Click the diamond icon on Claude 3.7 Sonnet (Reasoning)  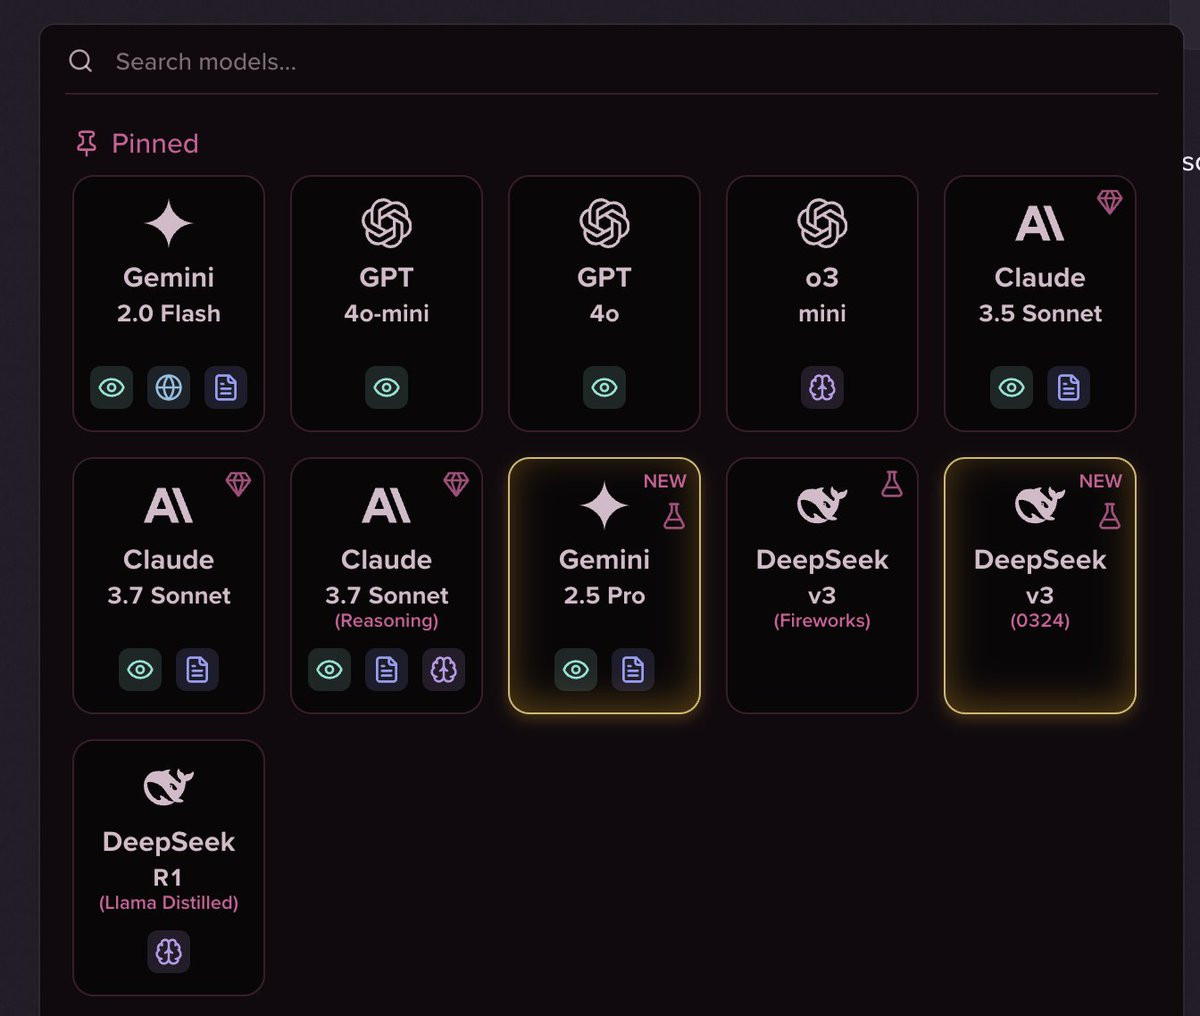point(456,484)
